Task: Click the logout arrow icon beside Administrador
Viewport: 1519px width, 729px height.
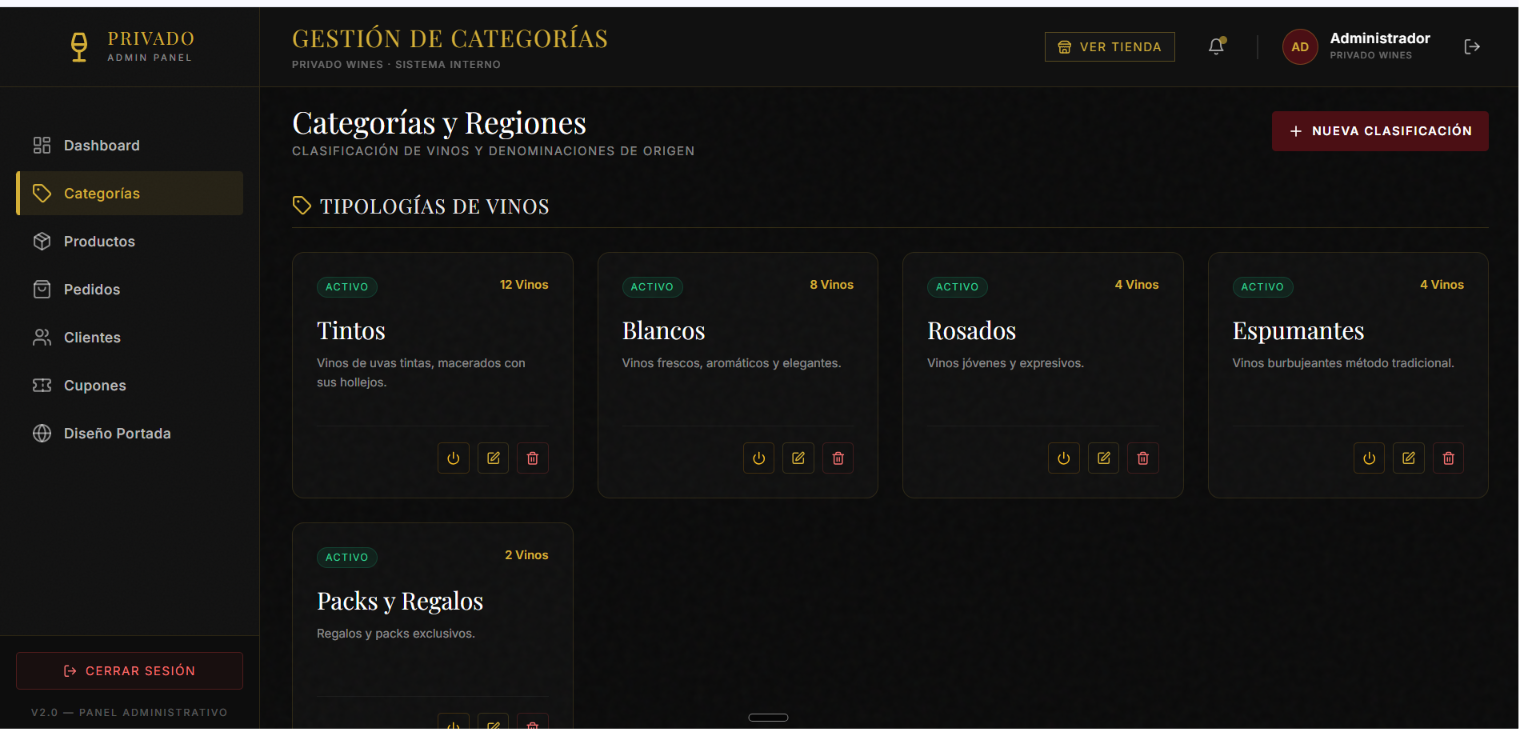Action: [x=1472, y=46]
